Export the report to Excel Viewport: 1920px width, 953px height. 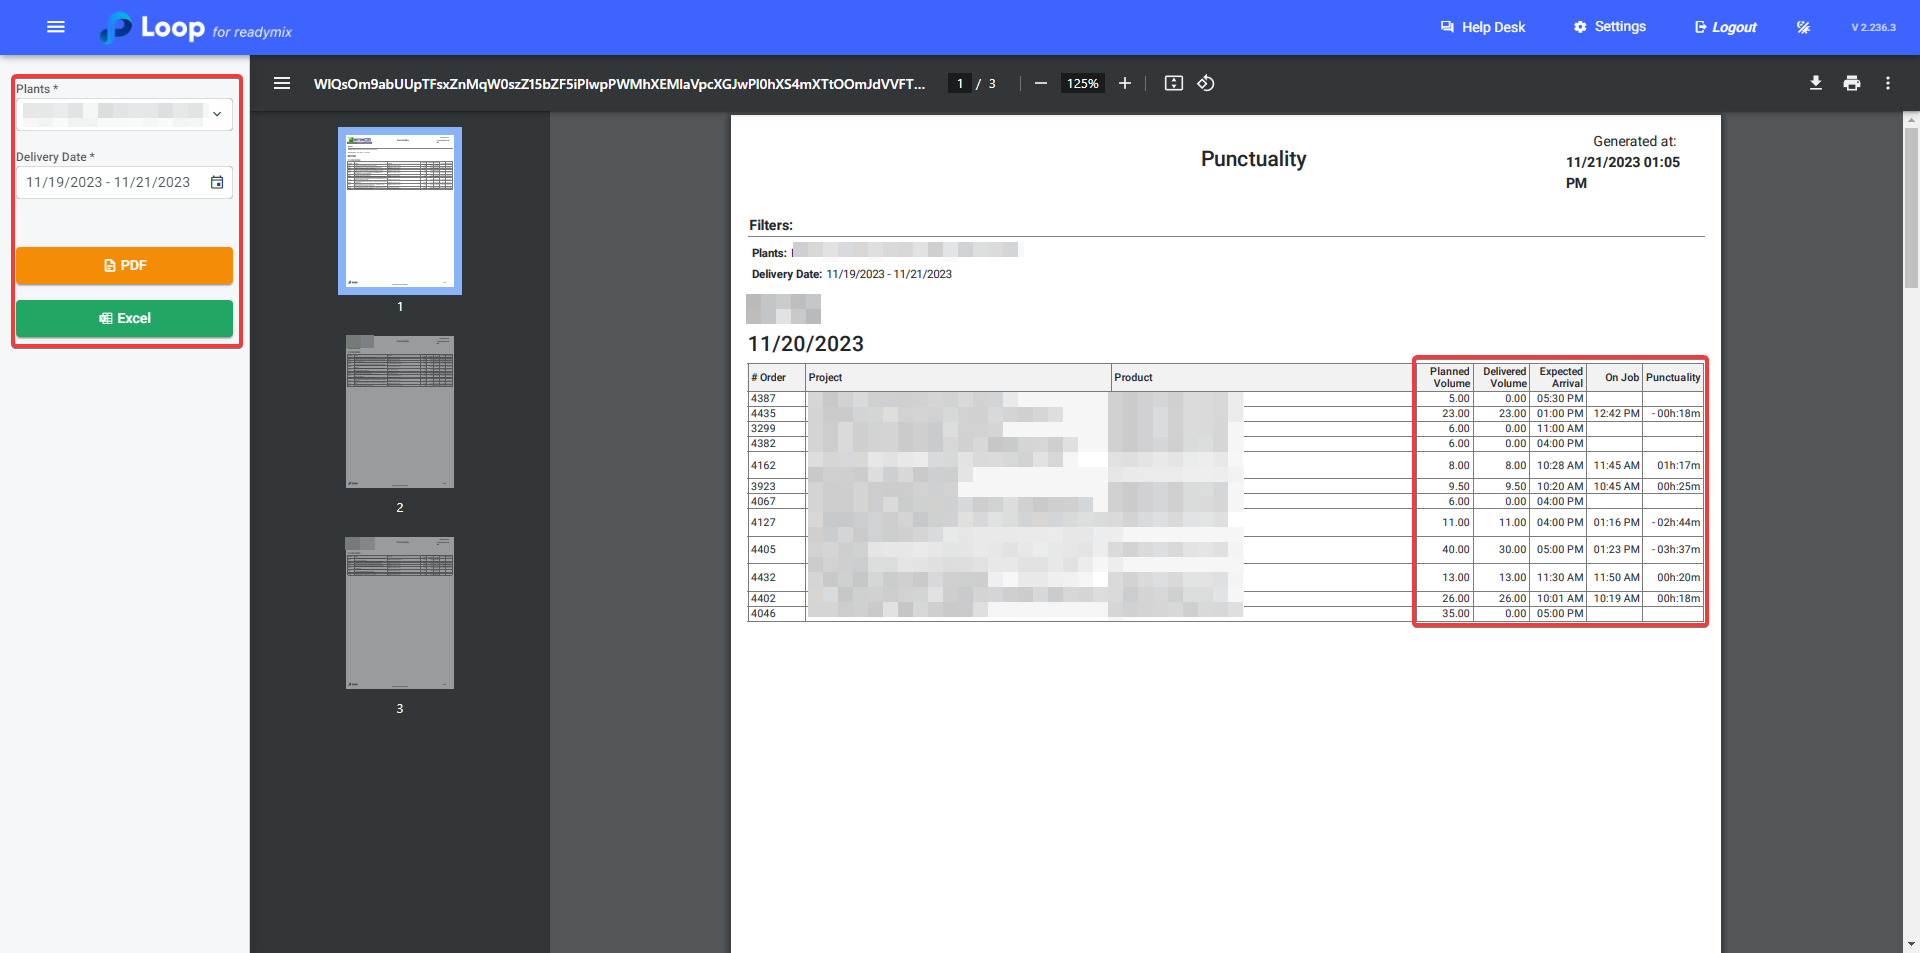[124, 318]
